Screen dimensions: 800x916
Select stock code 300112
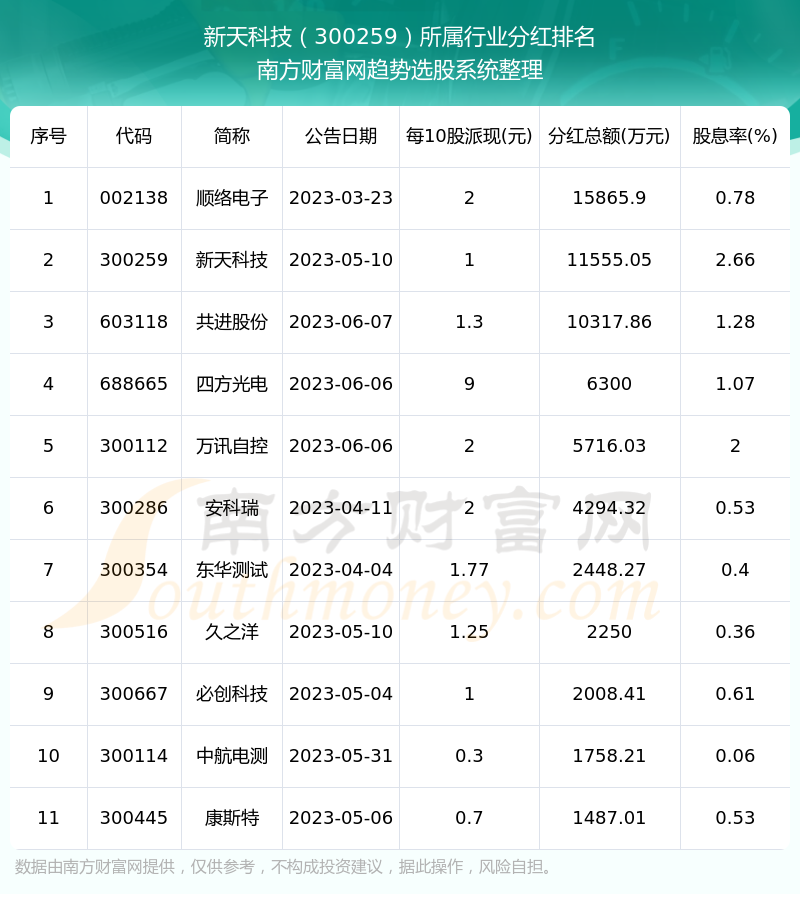point(134,446)
